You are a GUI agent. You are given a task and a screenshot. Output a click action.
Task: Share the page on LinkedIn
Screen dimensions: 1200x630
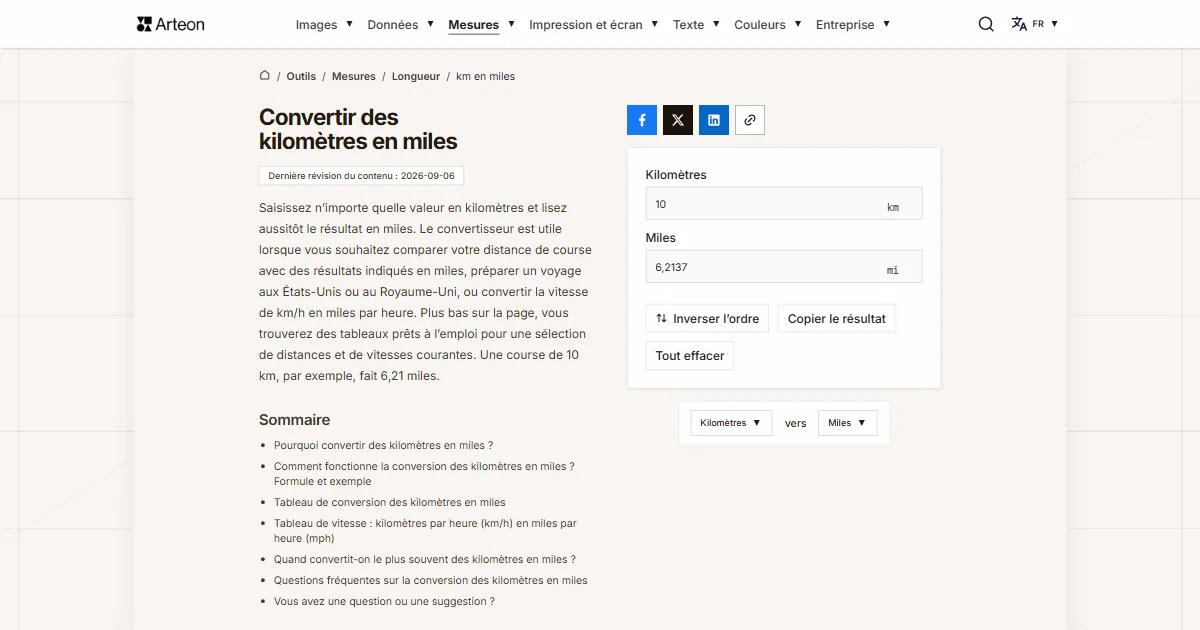pos(714,120)
